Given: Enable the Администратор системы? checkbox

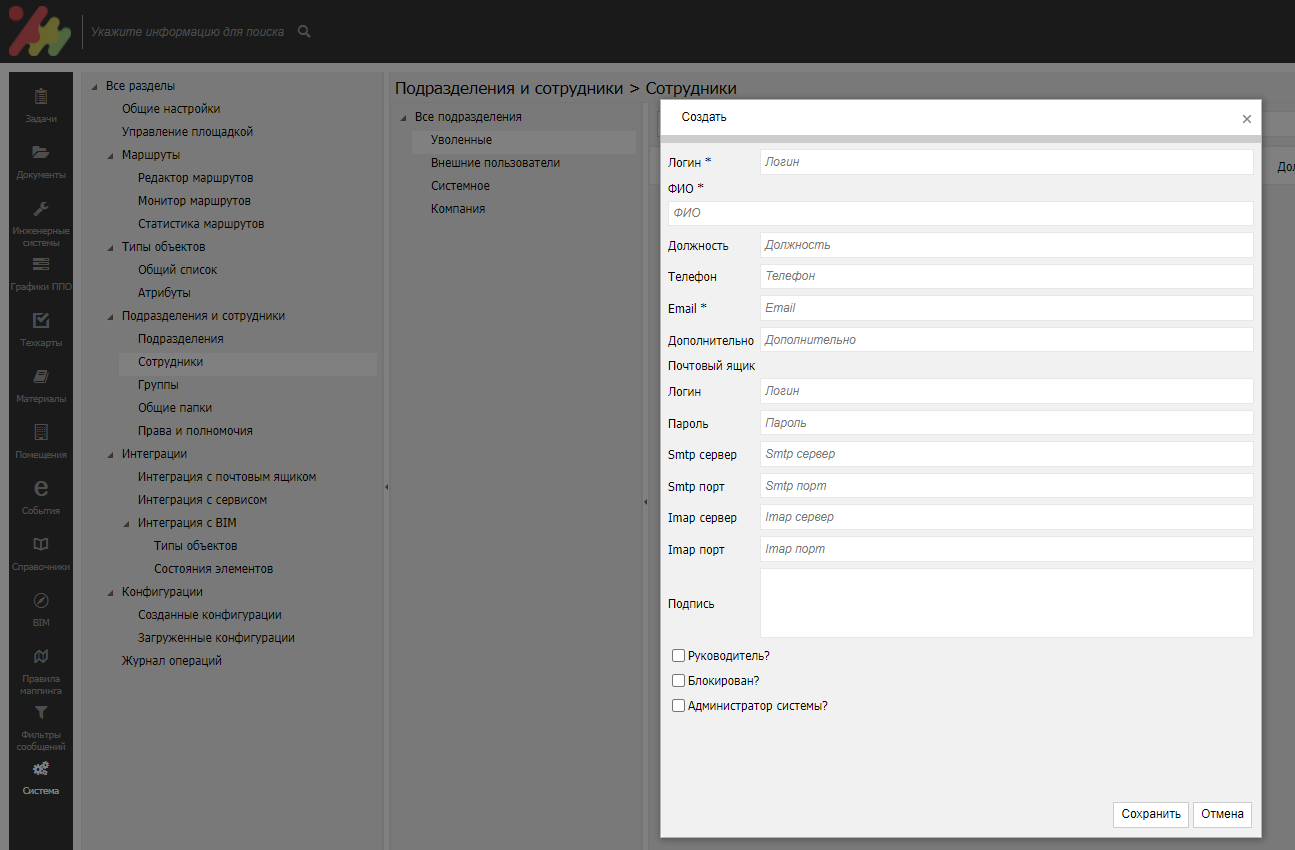Looking at the screenshot, I should click(679, 706).
